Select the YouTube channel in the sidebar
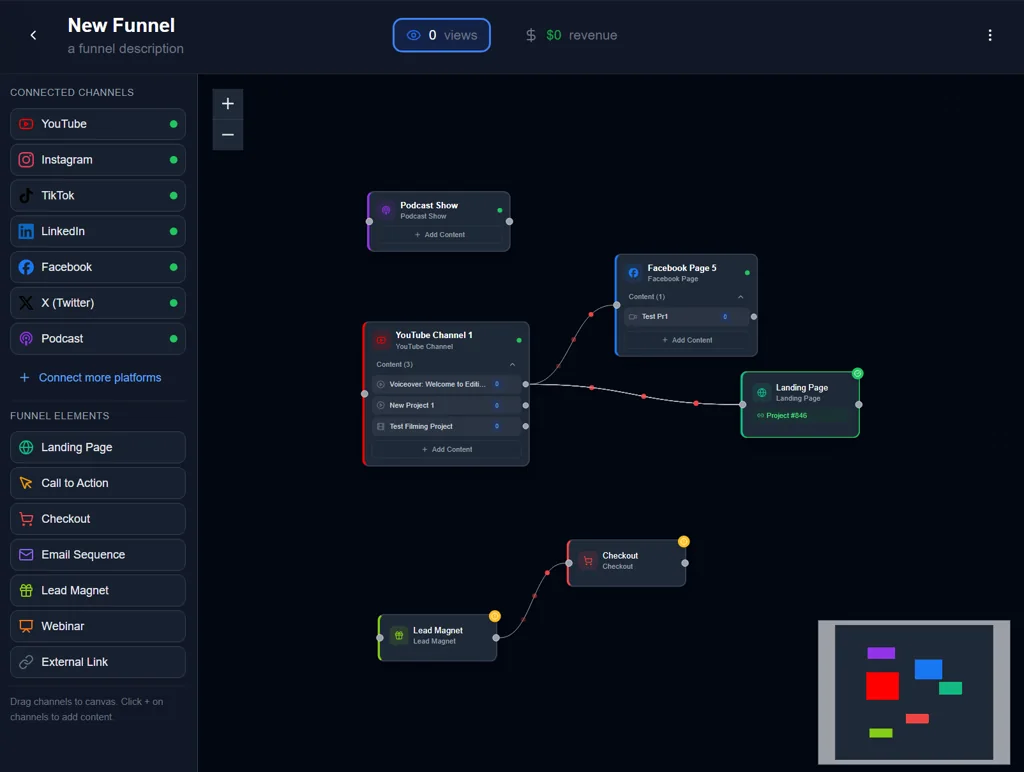The image size is (1024, 772). click(97, 123)
